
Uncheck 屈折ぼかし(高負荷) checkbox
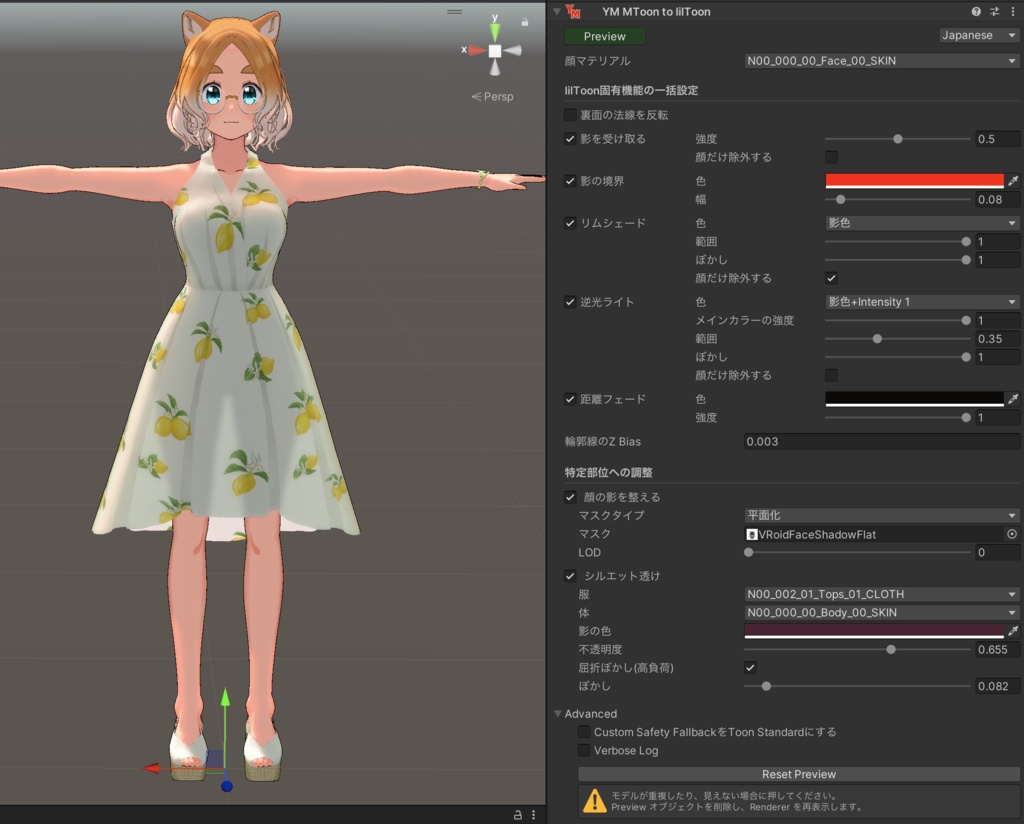point(750,667)
